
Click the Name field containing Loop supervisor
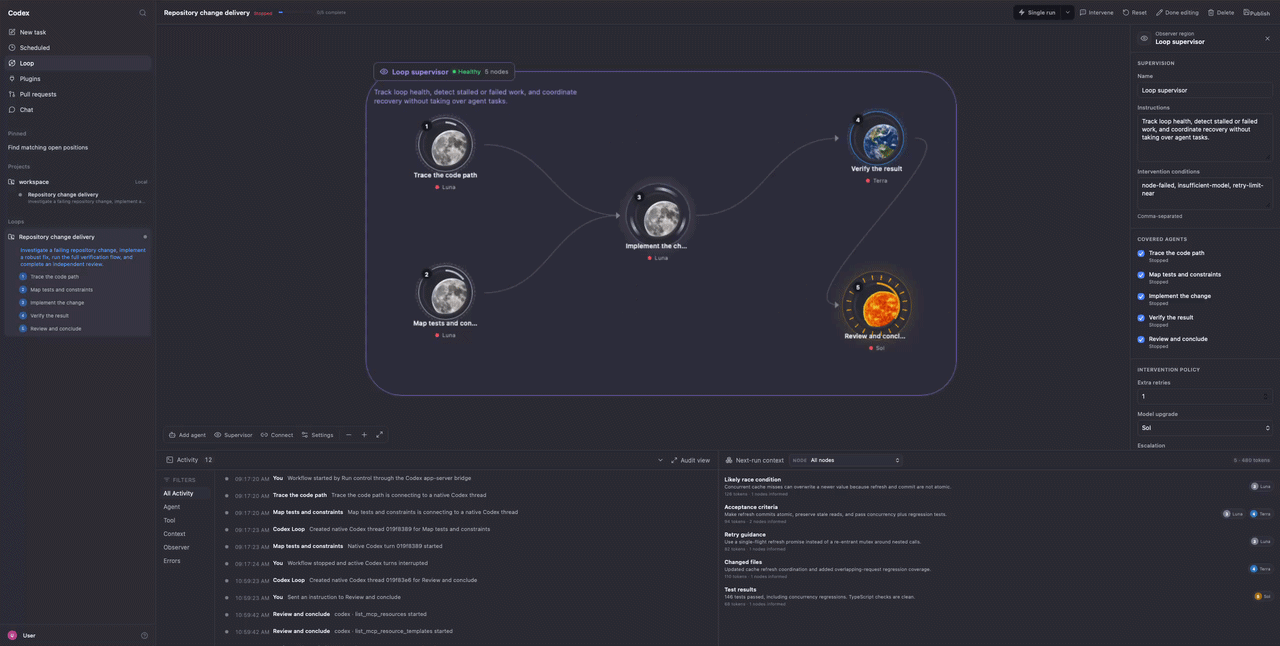point(1204,90)
